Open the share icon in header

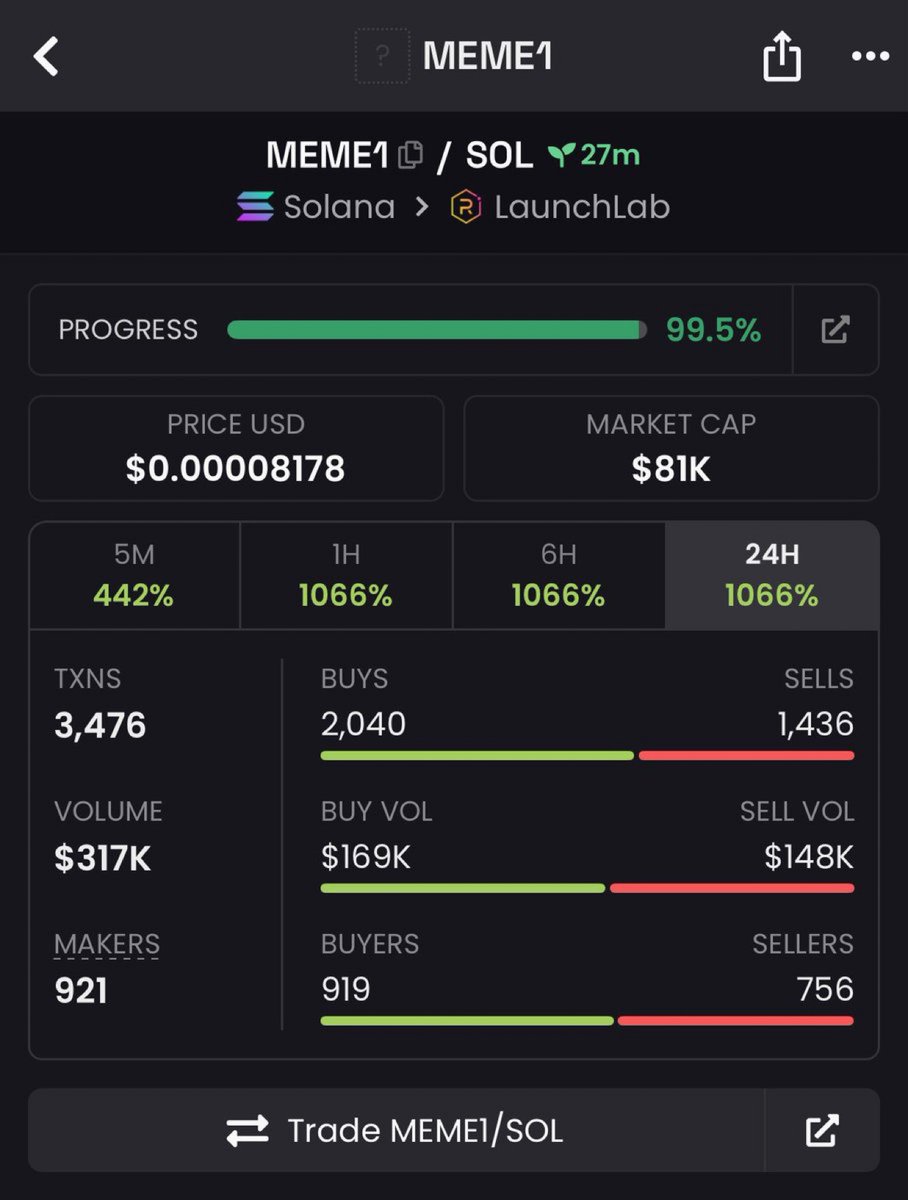click(x=782, y=56)
